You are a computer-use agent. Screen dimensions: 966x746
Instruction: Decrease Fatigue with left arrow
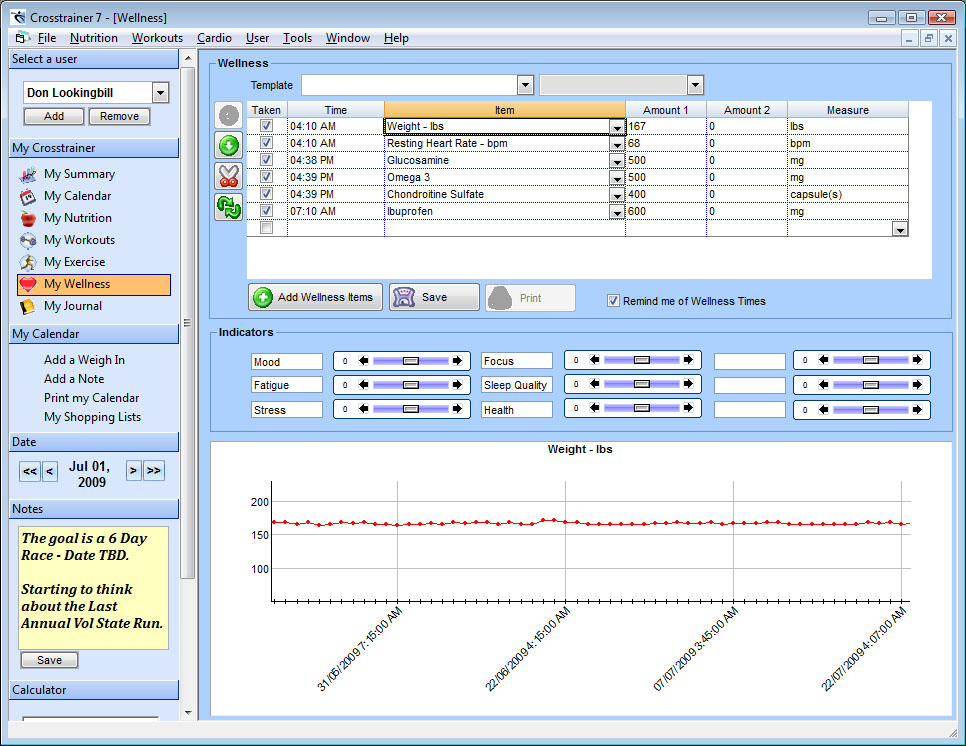point(363,385)
